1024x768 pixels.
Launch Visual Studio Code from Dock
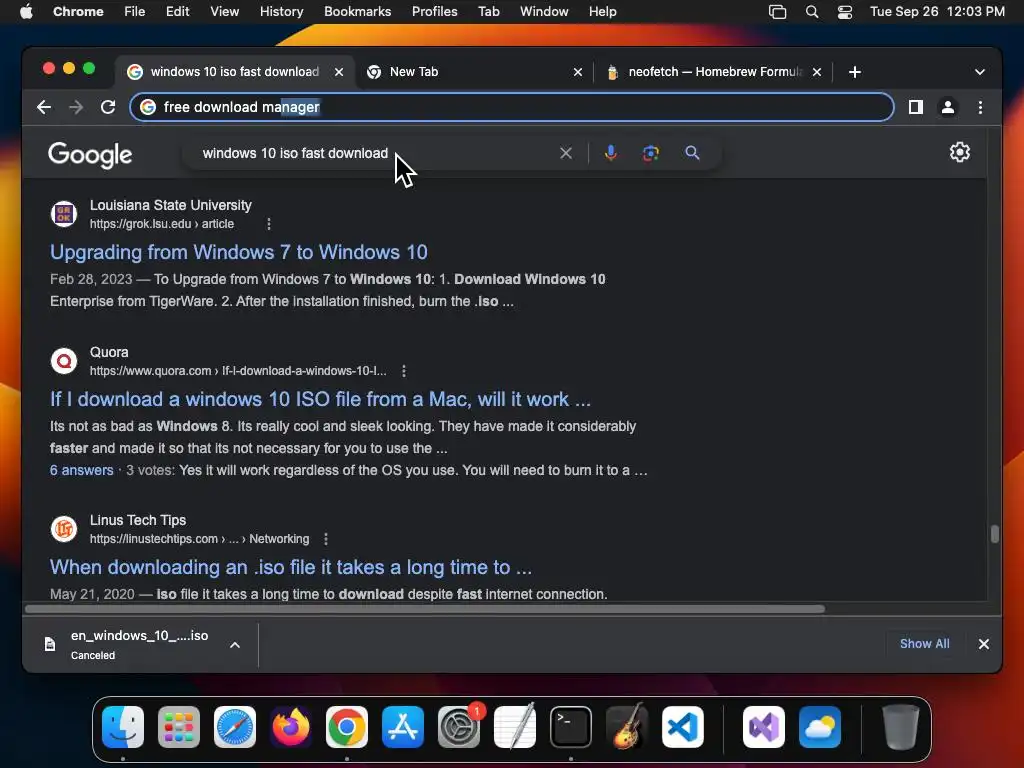pos(682,727)
